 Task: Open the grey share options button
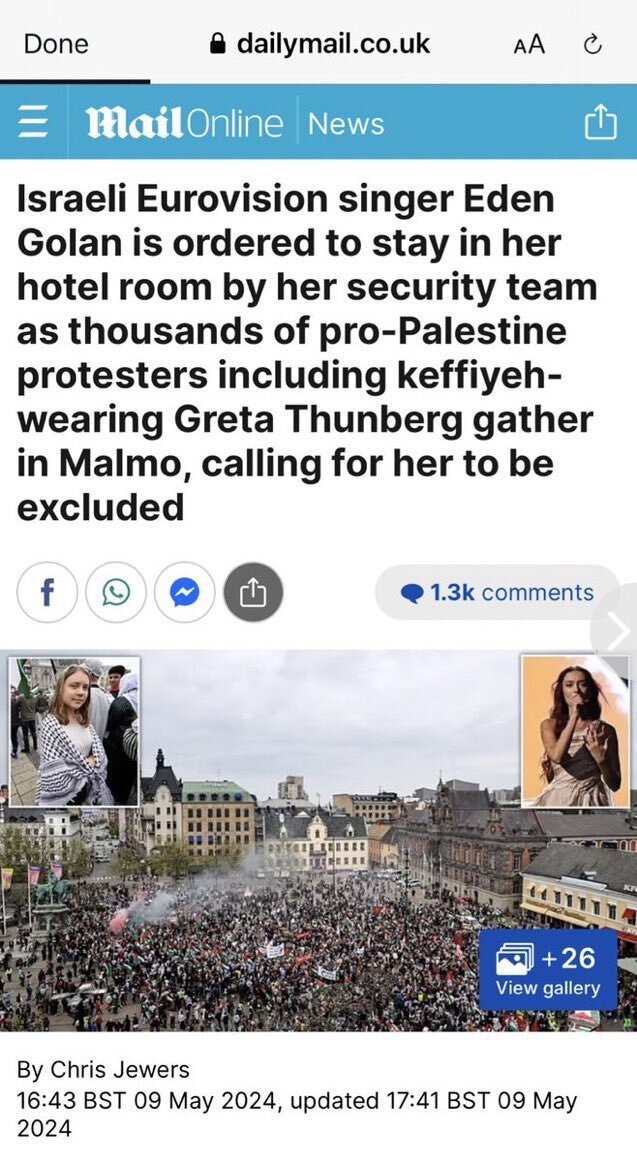click(253, 592)
